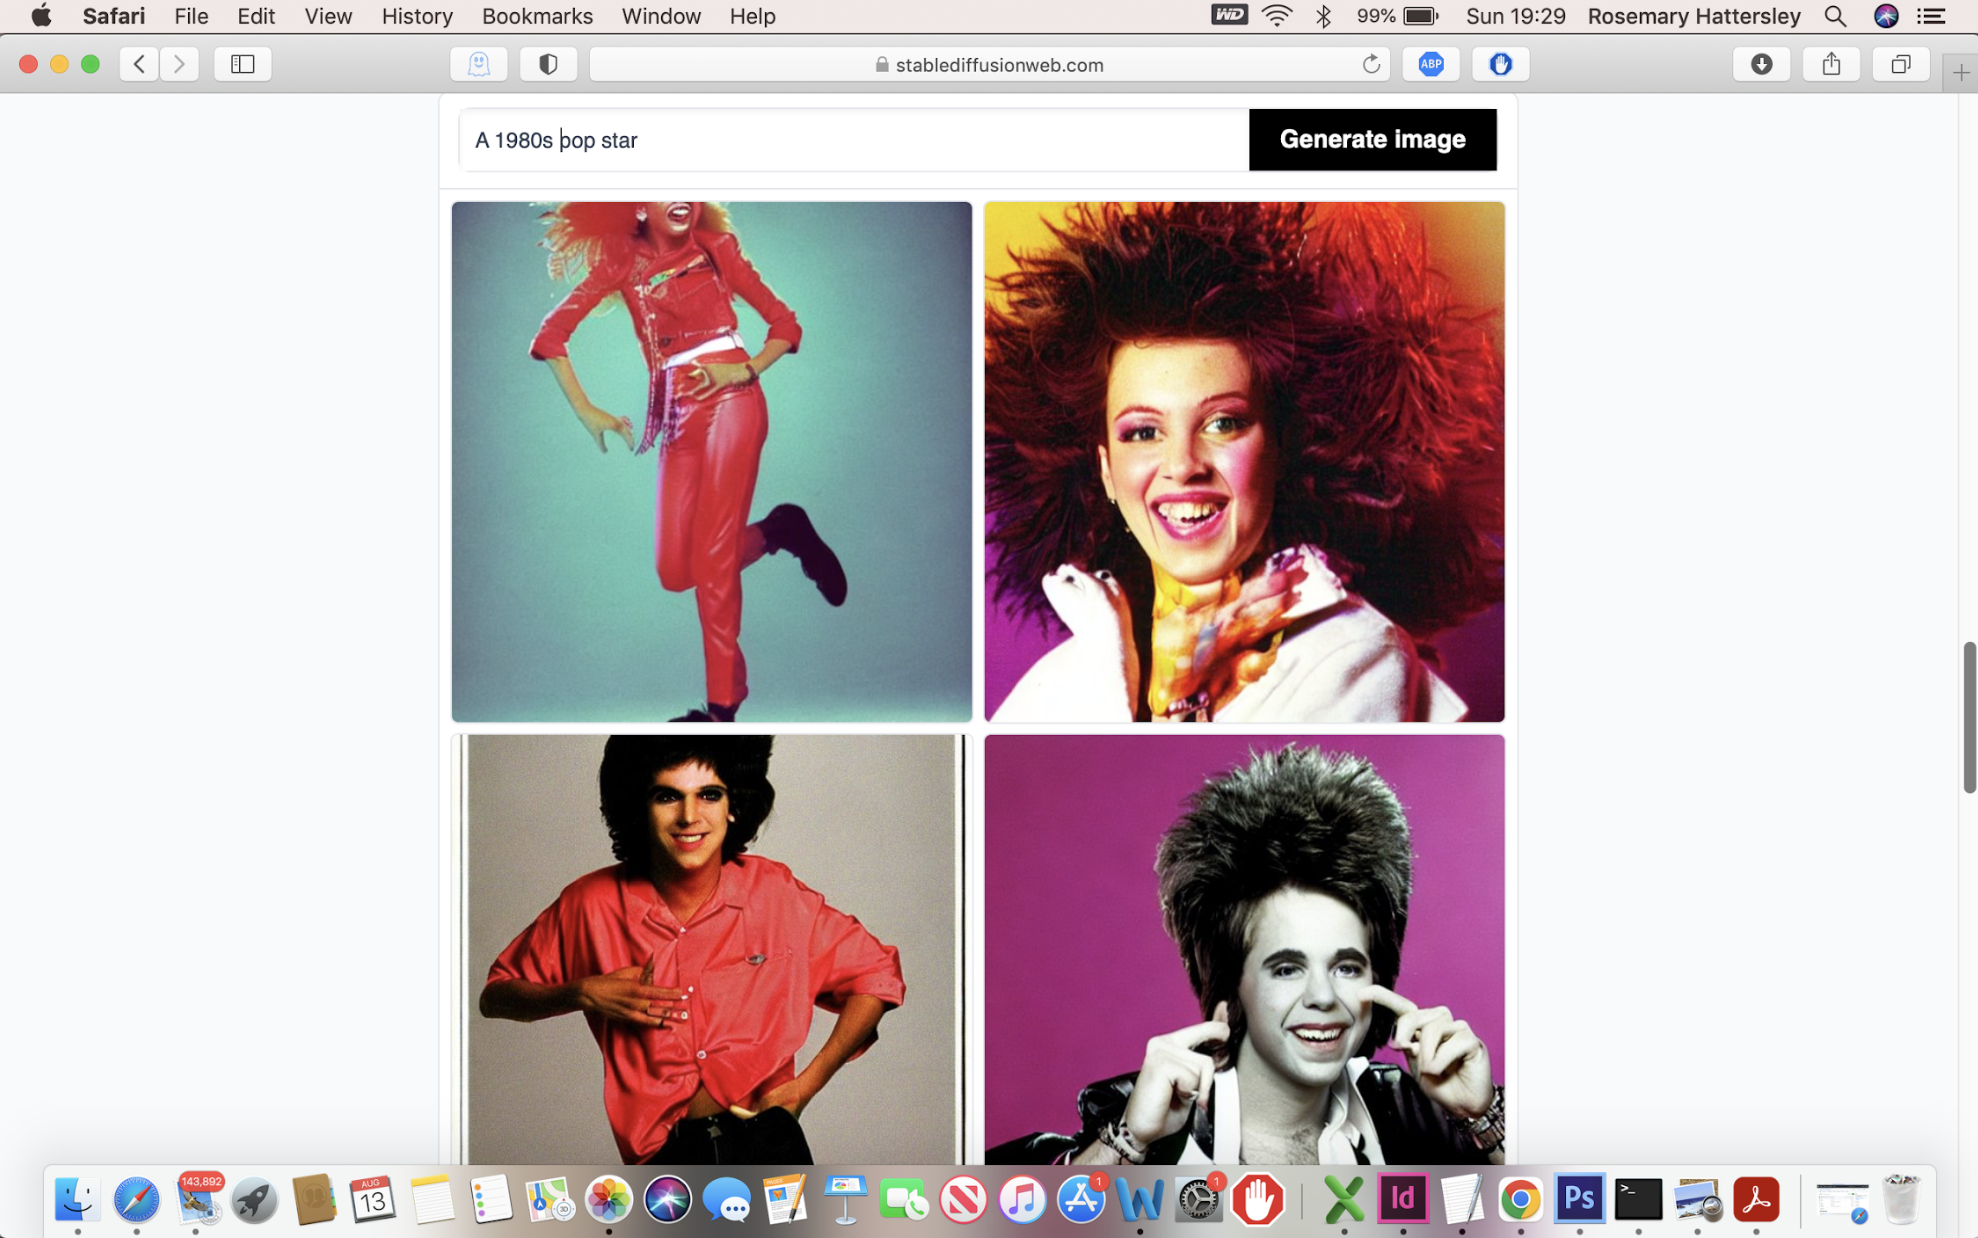Click the Generate image button
1978x1238 pixels.
[x=1372, y=139]
